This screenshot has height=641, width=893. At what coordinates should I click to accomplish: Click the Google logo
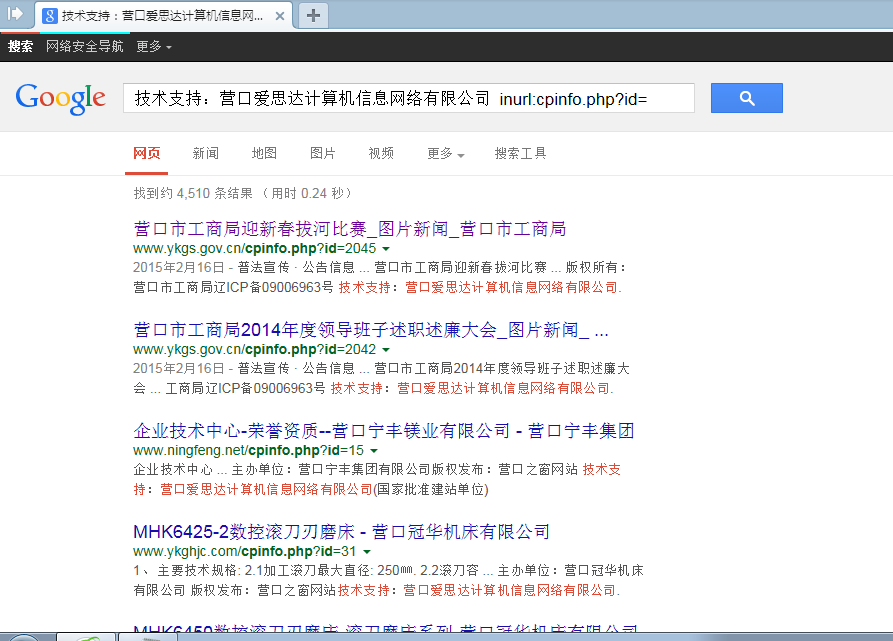[x=60, y=99]
